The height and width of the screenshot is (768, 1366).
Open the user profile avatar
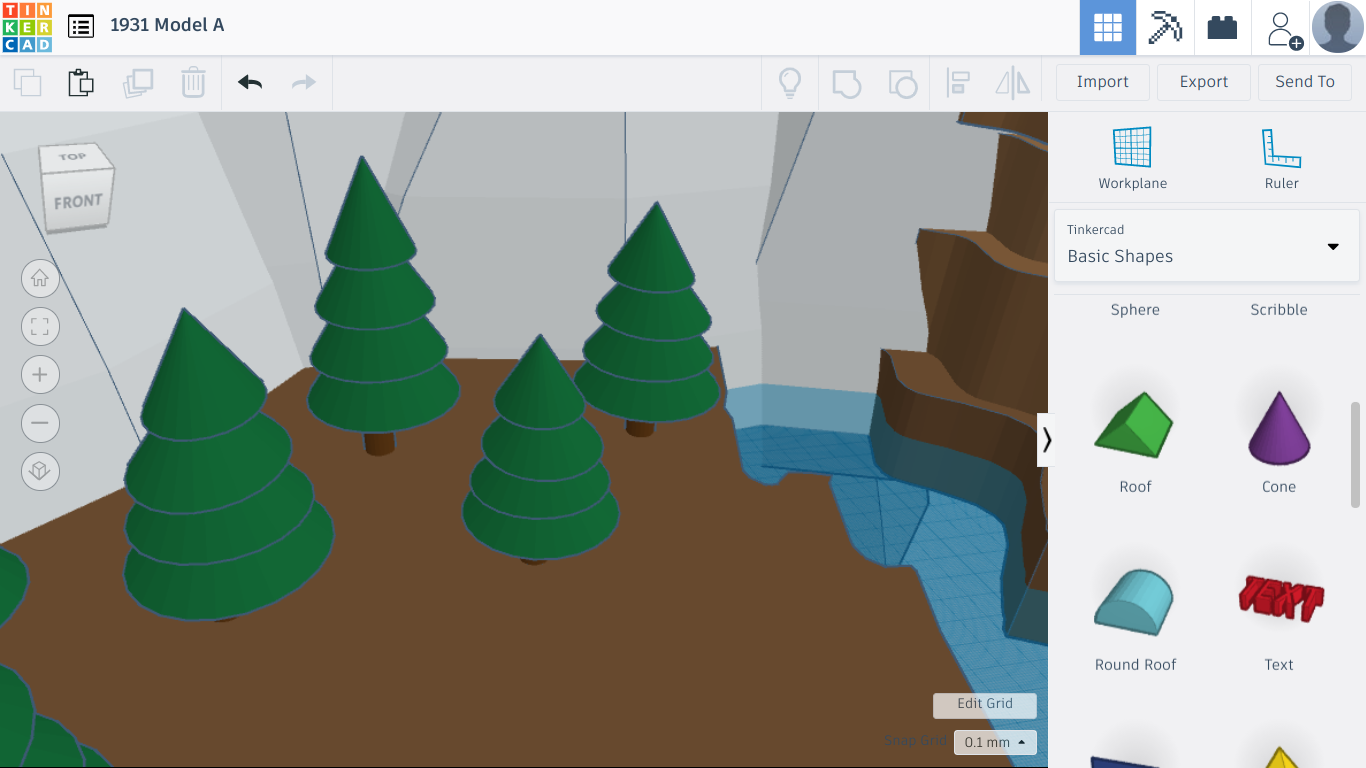[1337, 27]
